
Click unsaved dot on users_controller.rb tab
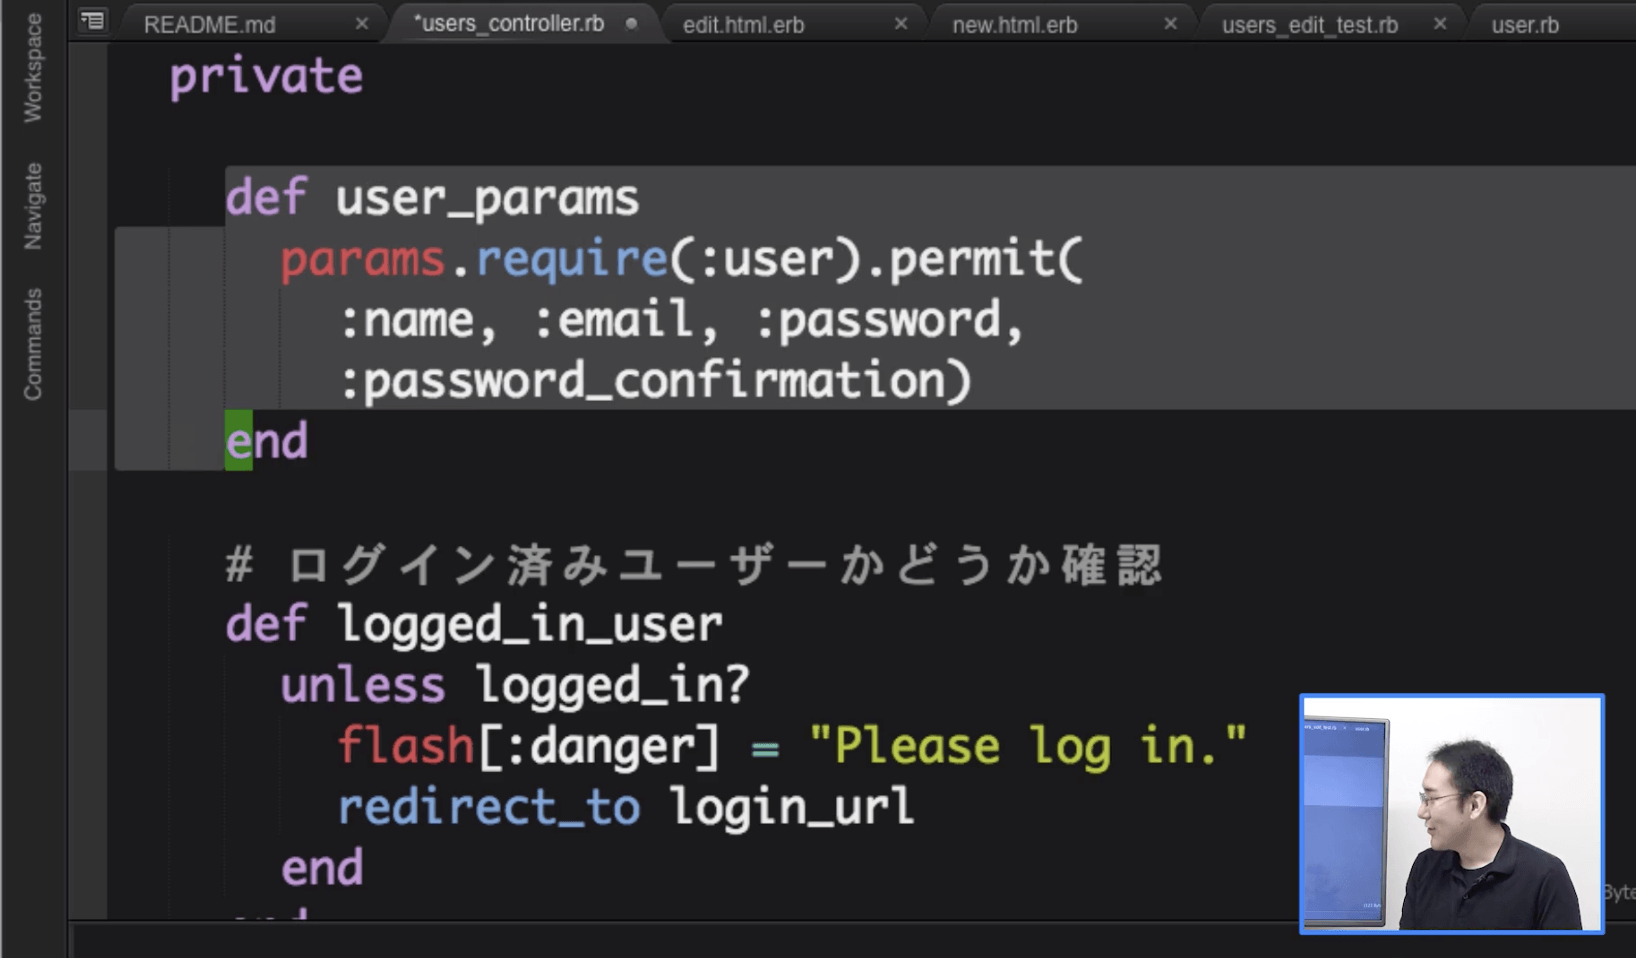[x=632, y=24]
